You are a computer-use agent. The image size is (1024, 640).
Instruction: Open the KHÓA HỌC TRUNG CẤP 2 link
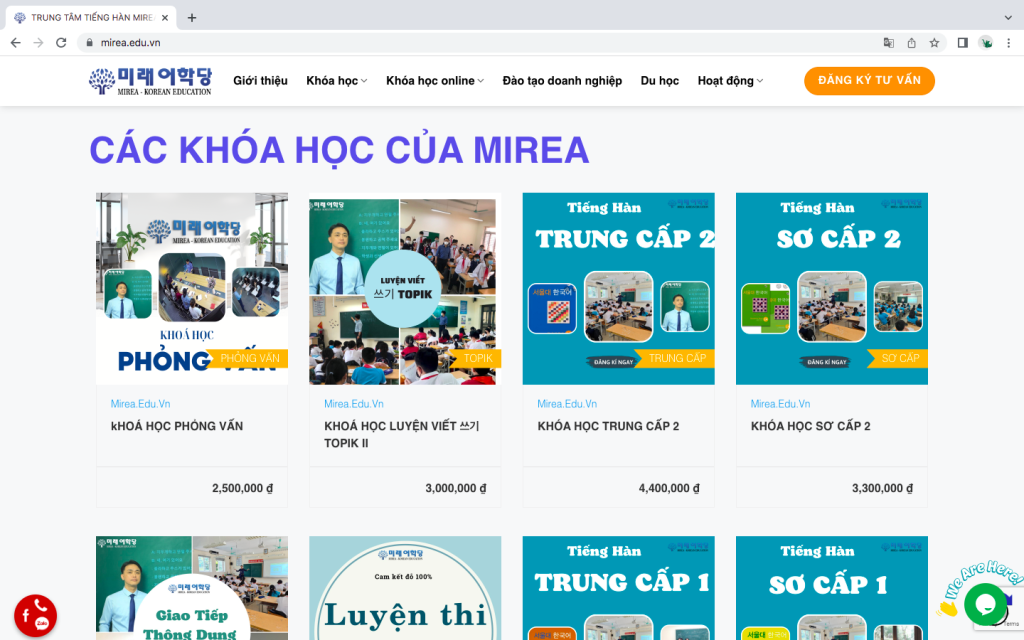pos(608,426)
